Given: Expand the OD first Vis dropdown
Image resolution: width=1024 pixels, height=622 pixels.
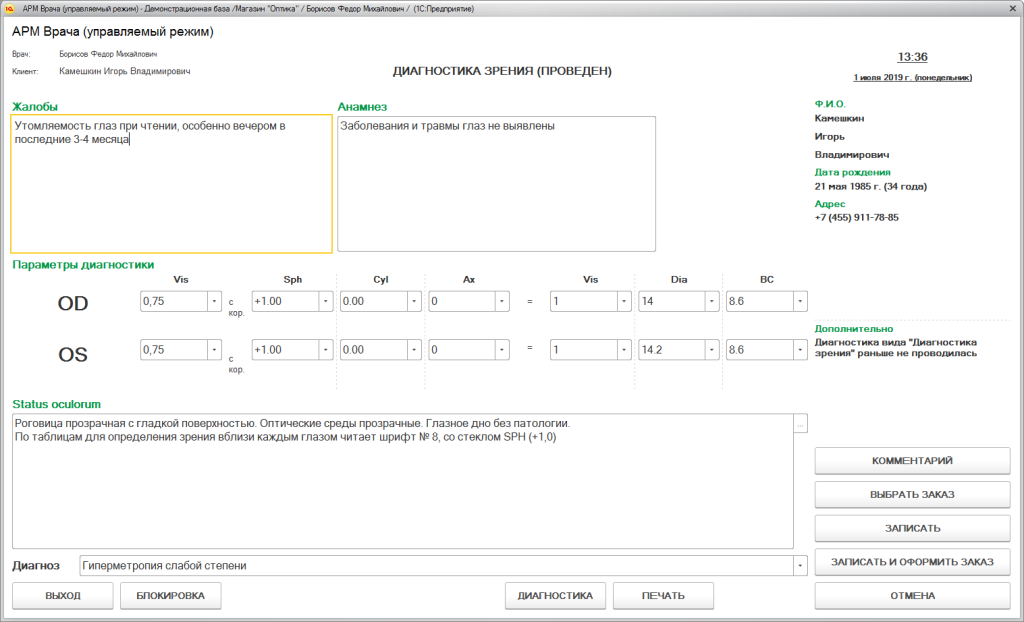Looking at the screenshot, I should [x=214, y=301].
